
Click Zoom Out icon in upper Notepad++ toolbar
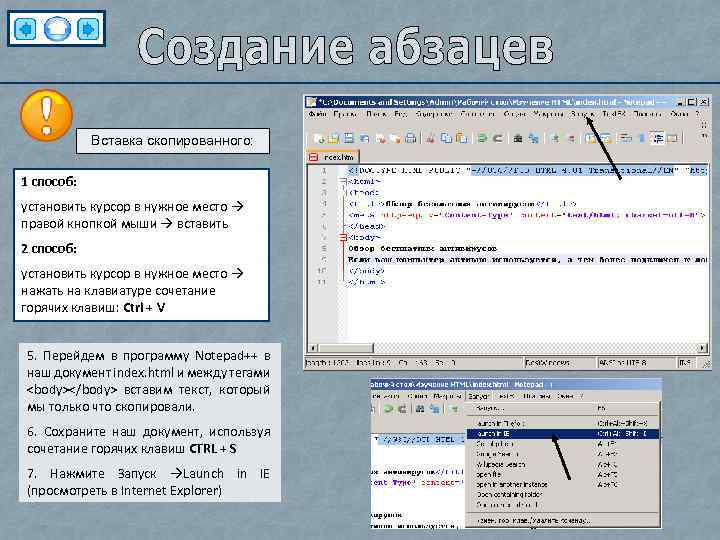click(x=571, y=138)
